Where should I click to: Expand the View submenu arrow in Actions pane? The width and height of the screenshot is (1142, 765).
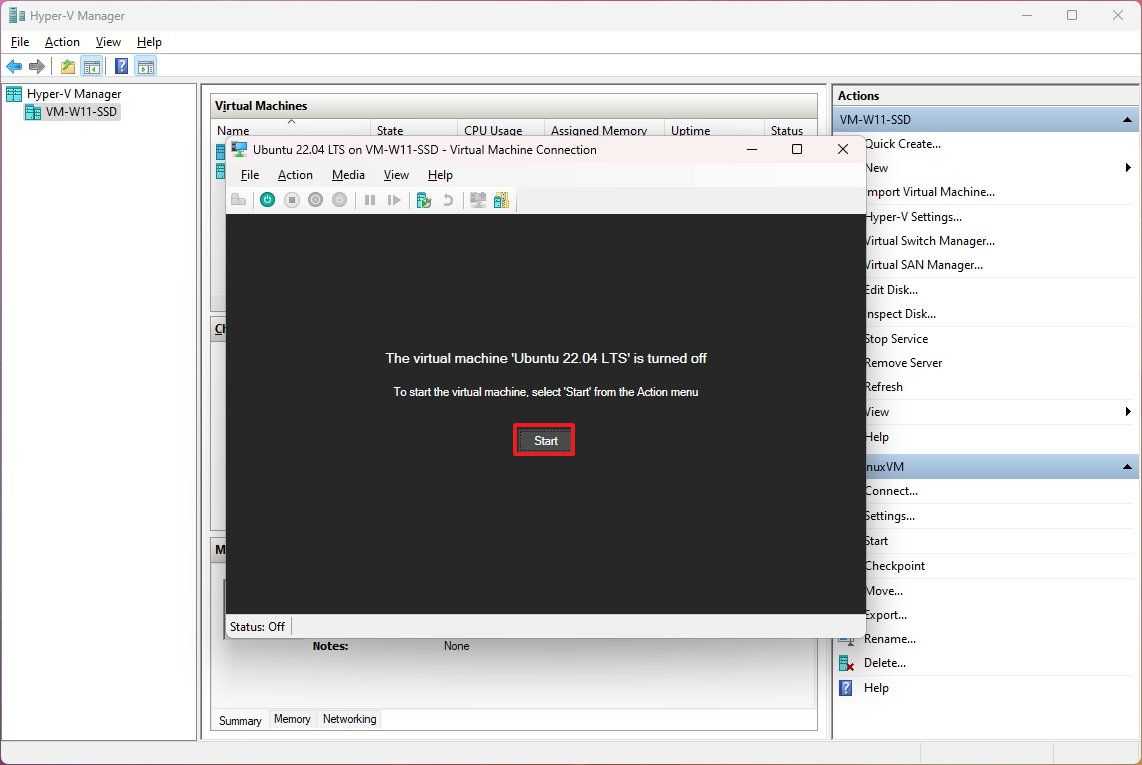click(1127, 412)
